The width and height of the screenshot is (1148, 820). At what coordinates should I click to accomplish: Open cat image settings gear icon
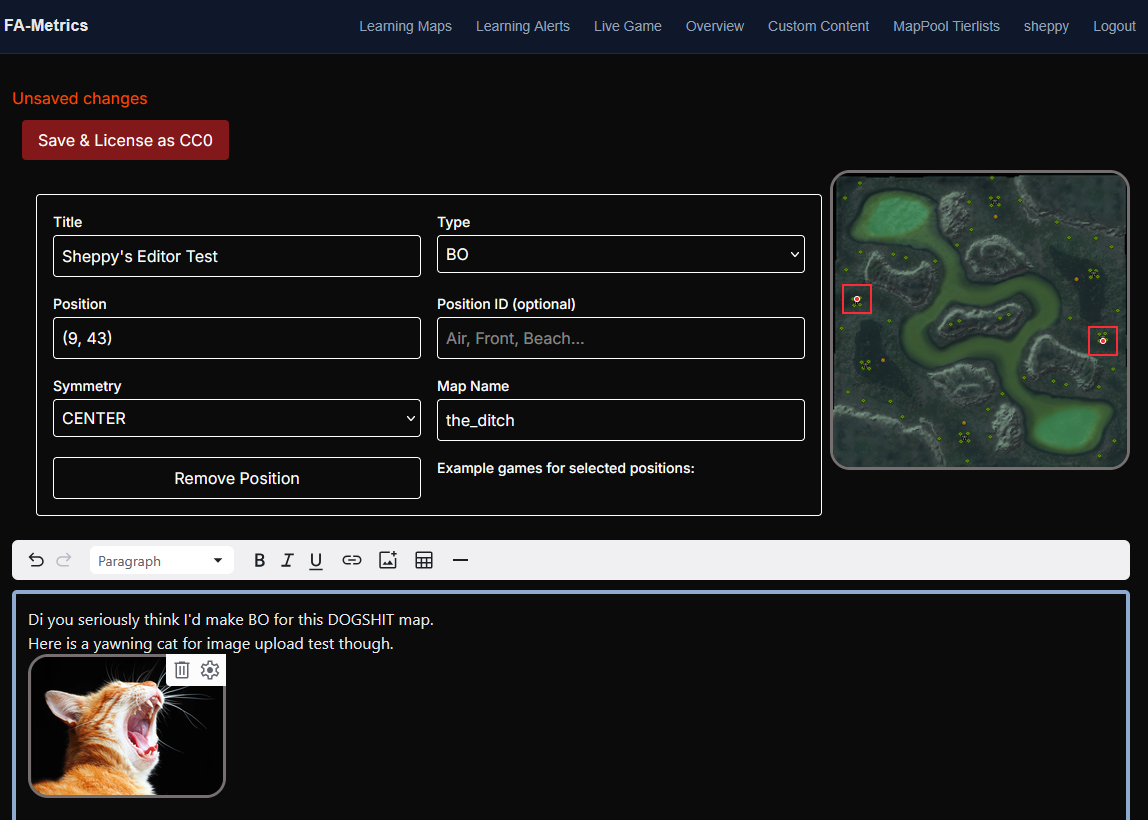coord(210,670)
